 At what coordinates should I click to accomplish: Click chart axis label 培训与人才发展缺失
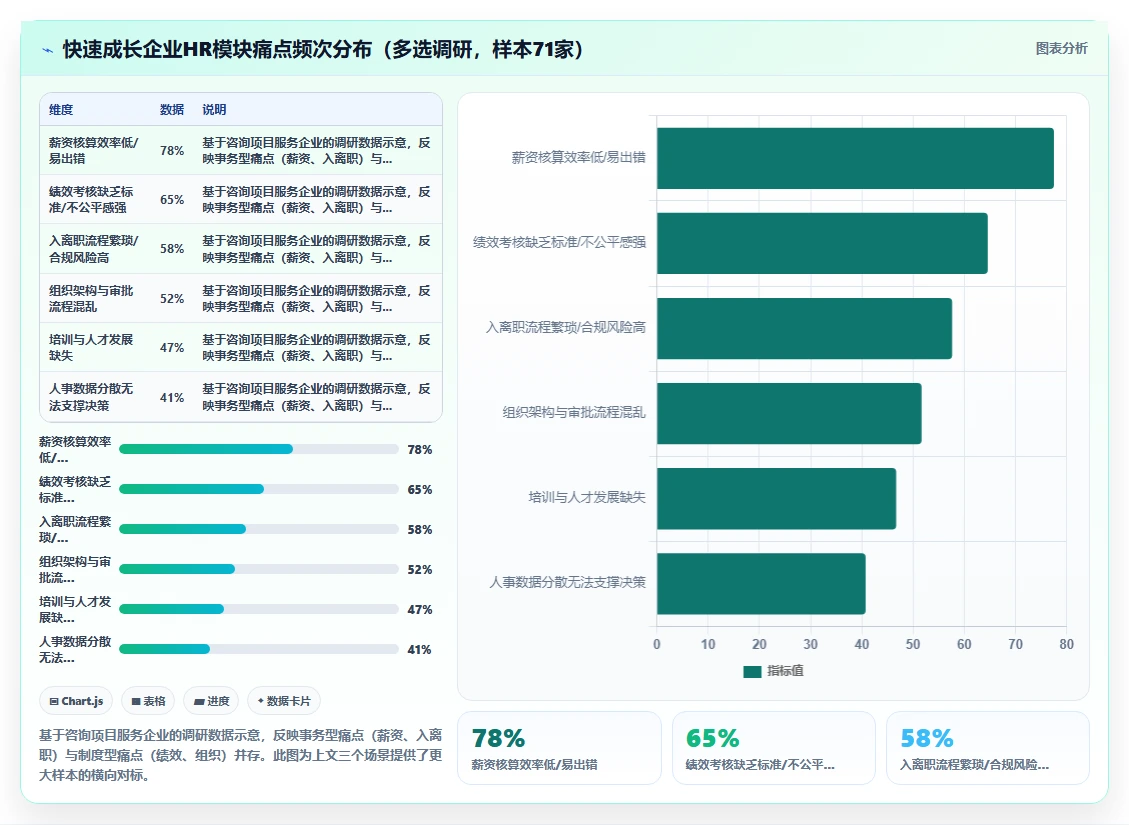pyautogui.click(x=587, y=497)
